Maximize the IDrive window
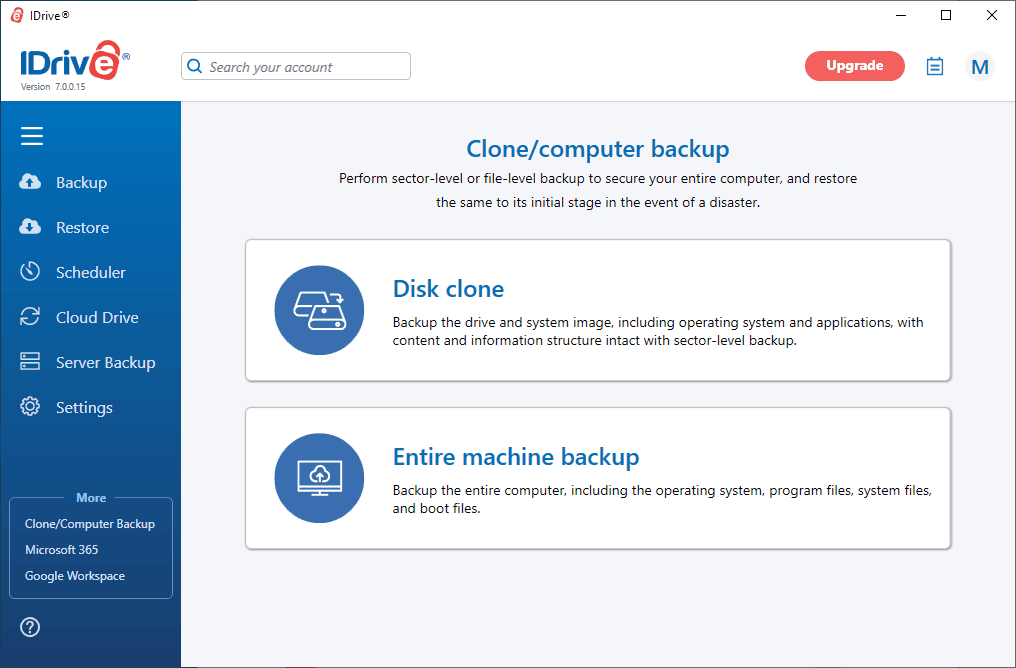The width and height of the screenshot is (1016, 668). pyautogui.click(x=946, y=16)
